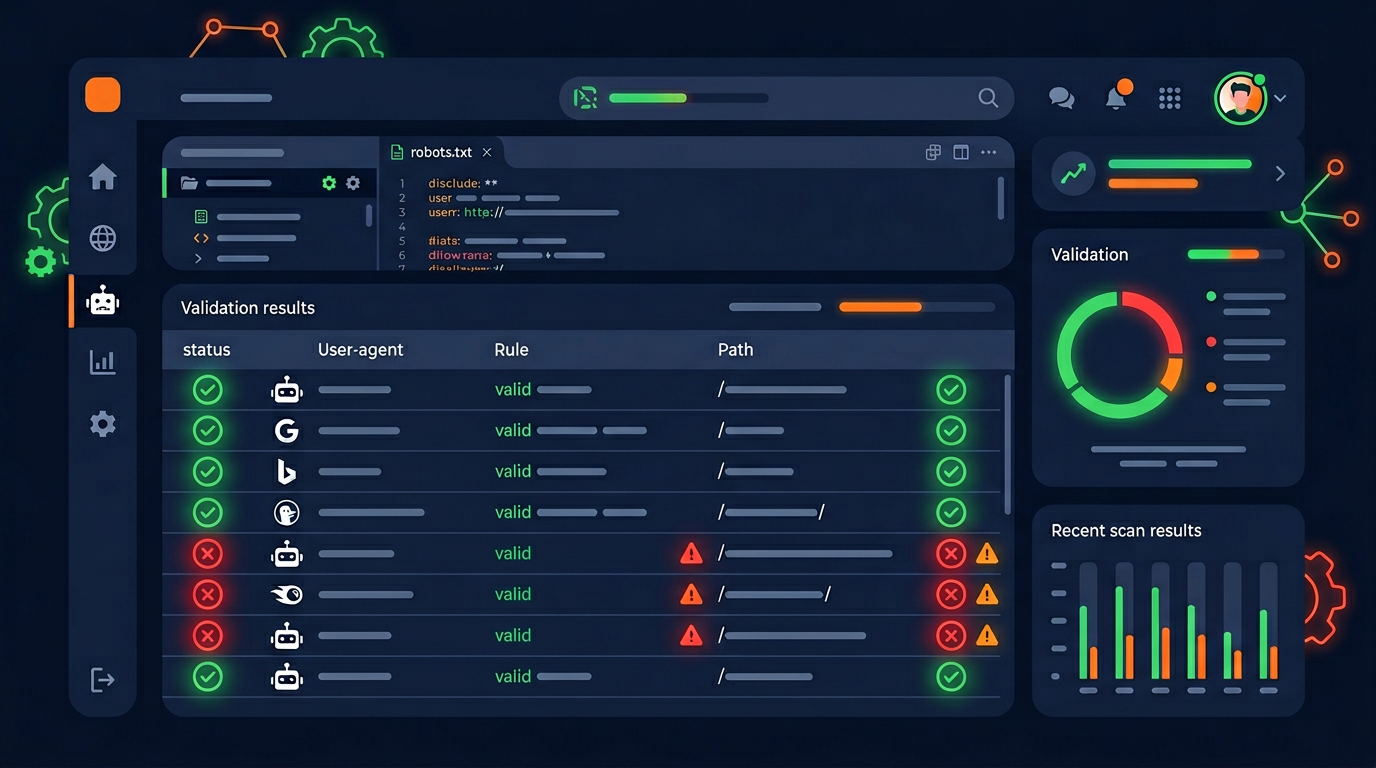Click the logout button at the sidebar bottom

(103, 679)
